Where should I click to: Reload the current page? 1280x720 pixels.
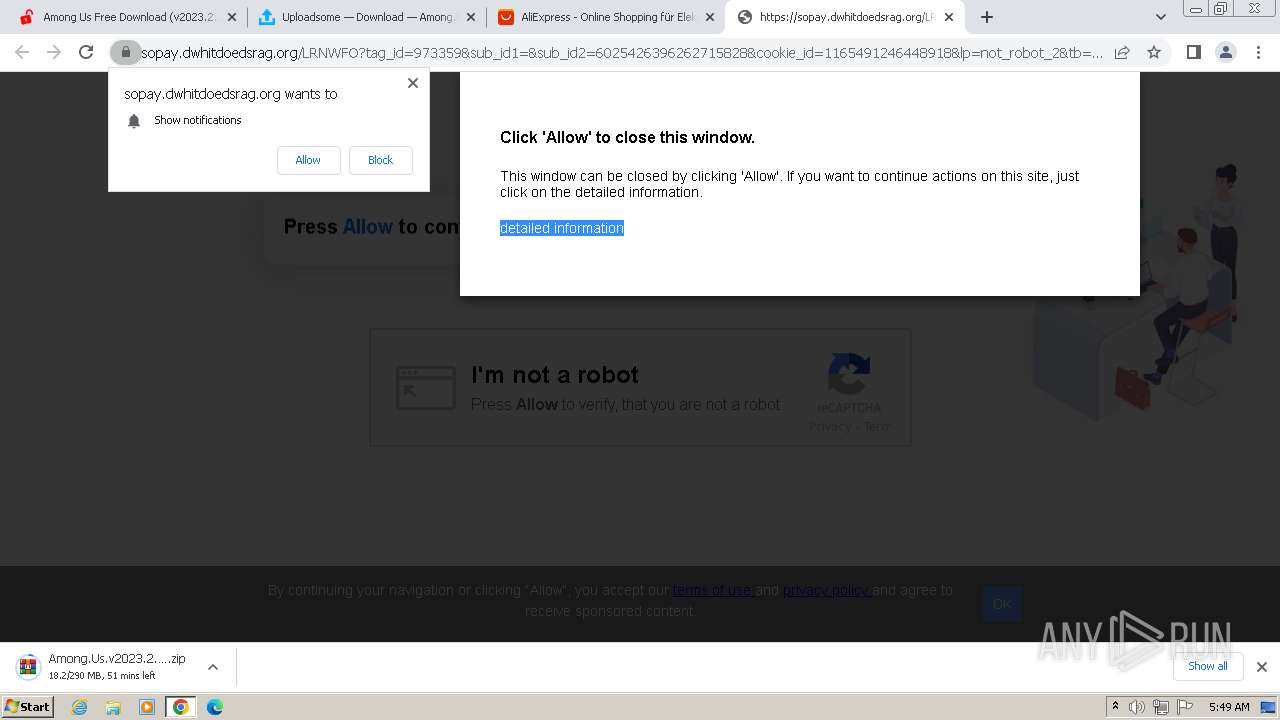(86, 52)
